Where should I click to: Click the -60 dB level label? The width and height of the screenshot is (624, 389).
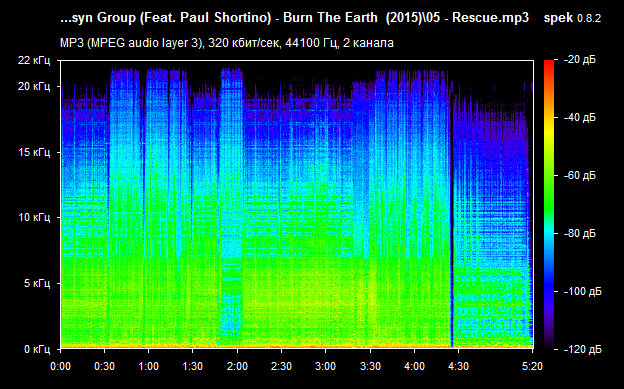click(x=580, y=176)
